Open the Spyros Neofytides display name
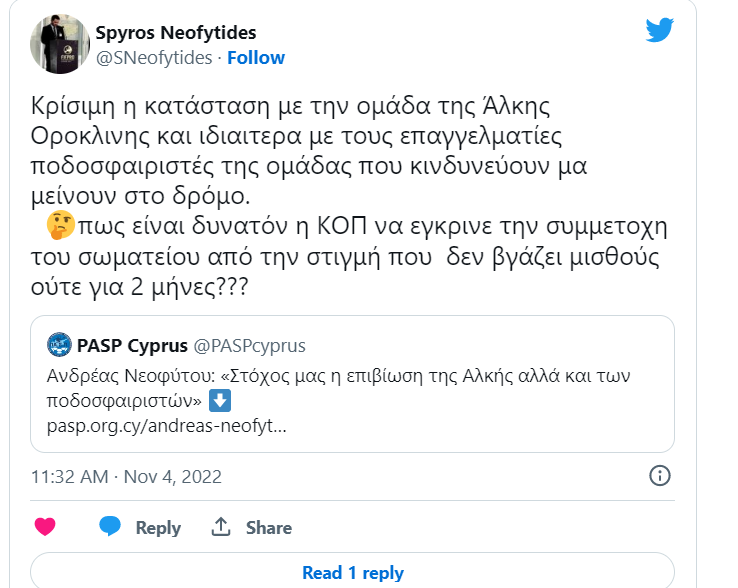 coord(176,33)
